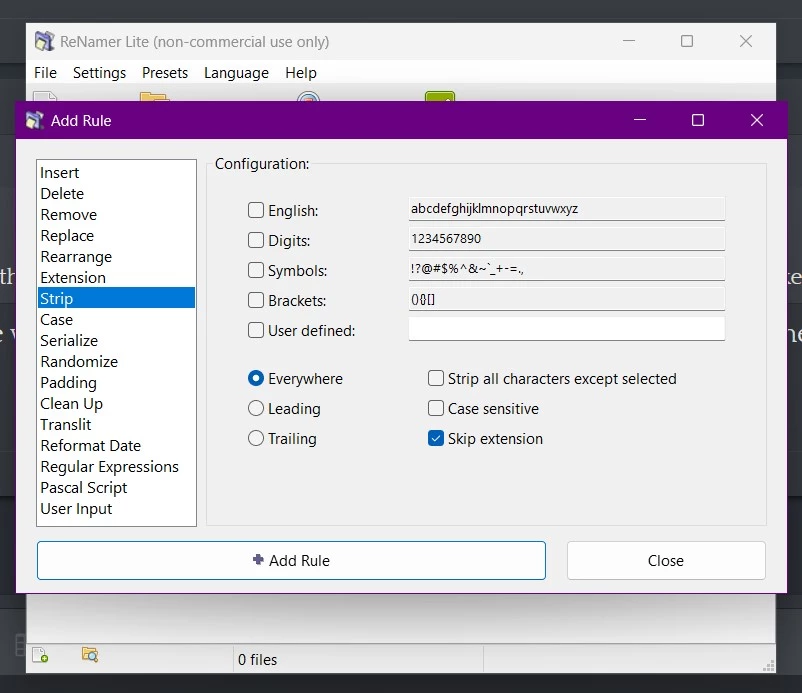Click the Digits text field

pyautogui.click(x=567, y=239)
